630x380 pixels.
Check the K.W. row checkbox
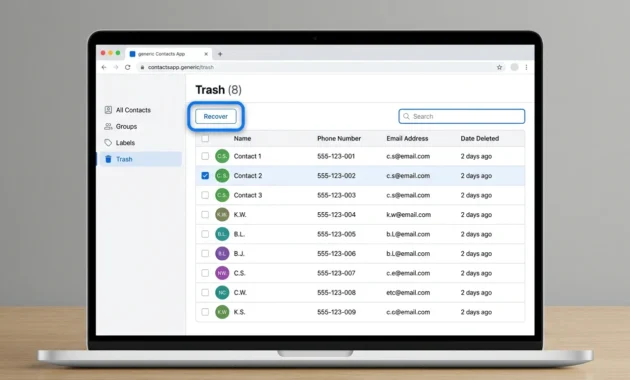(x=205, y=215)
